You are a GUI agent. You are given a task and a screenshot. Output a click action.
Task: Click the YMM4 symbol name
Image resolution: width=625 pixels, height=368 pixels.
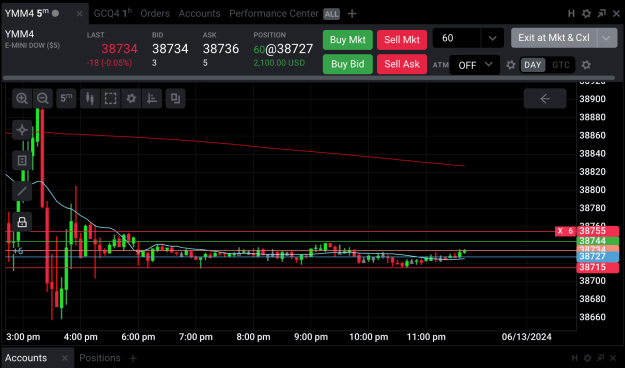point(19,34)
